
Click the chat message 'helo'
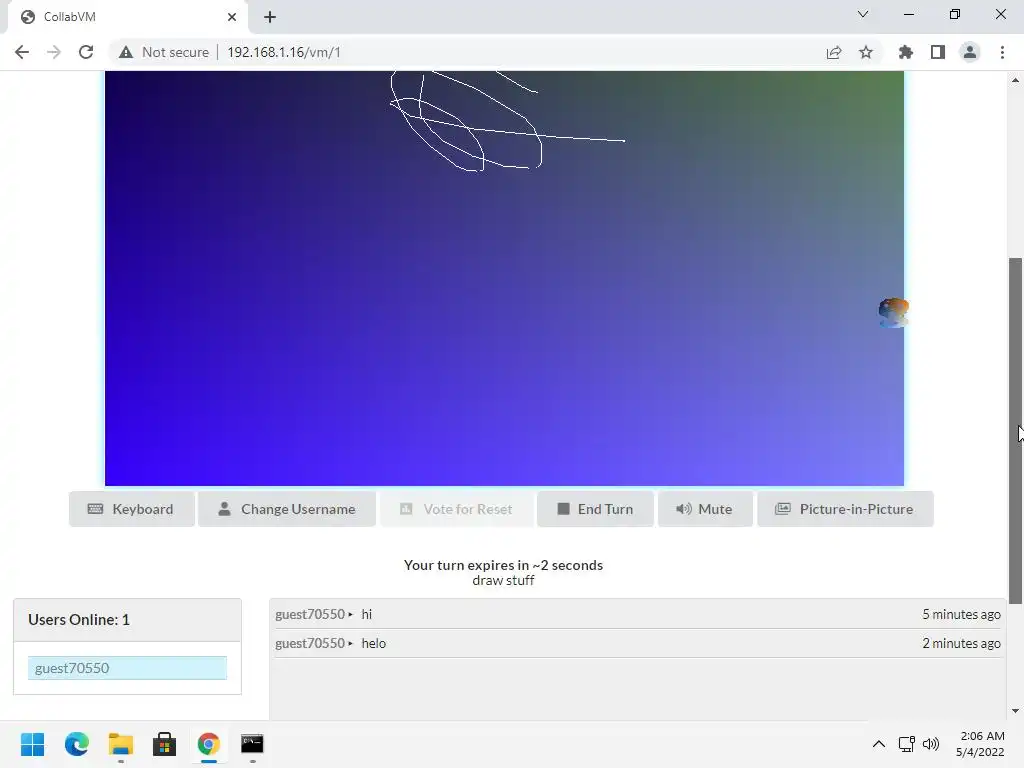click(x=374, y=643)
